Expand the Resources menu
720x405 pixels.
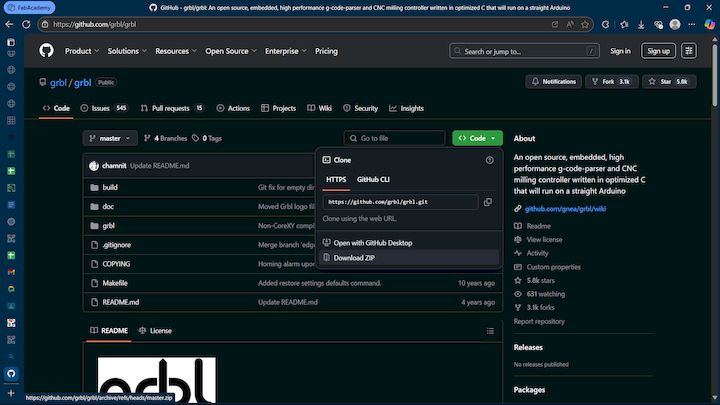(176, 51)
